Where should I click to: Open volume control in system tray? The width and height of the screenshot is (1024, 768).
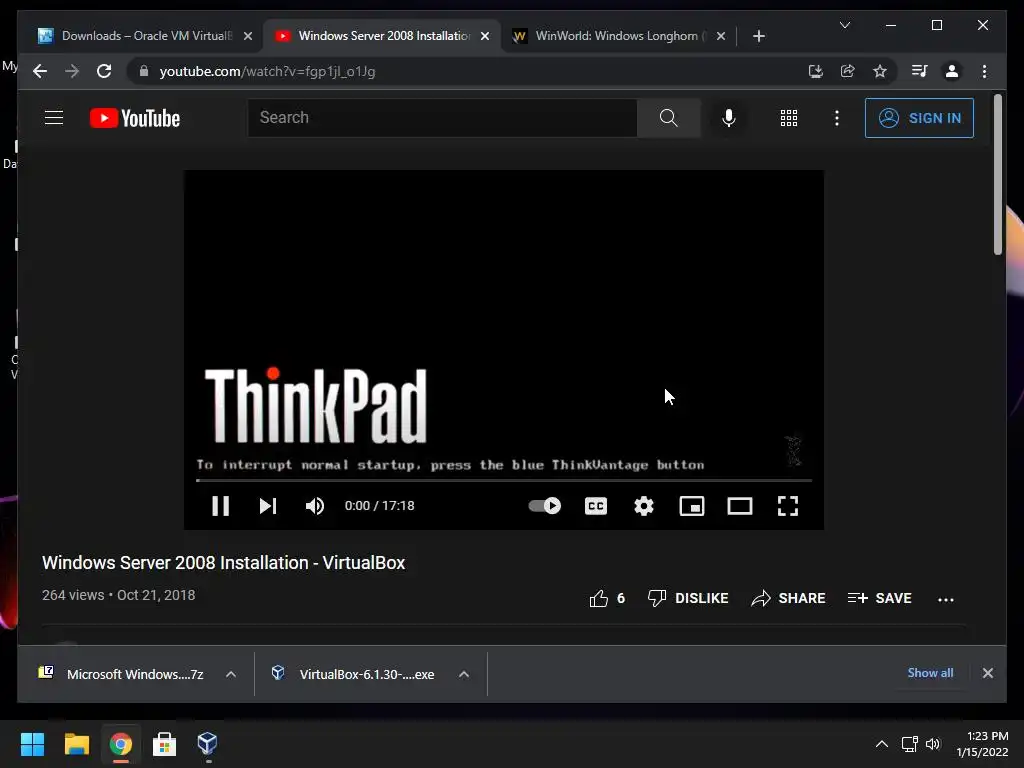point(933,744)
